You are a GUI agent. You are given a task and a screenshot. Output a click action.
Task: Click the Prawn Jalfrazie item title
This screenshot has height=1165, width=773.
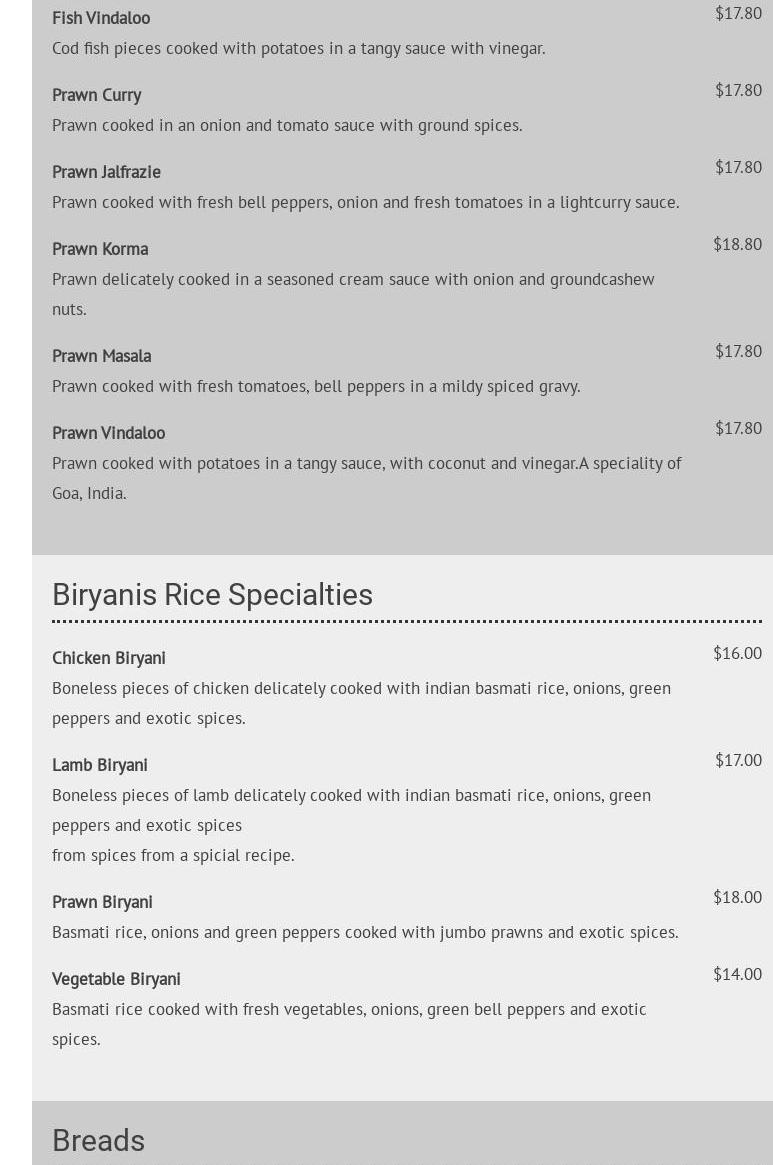coord(106,172)
